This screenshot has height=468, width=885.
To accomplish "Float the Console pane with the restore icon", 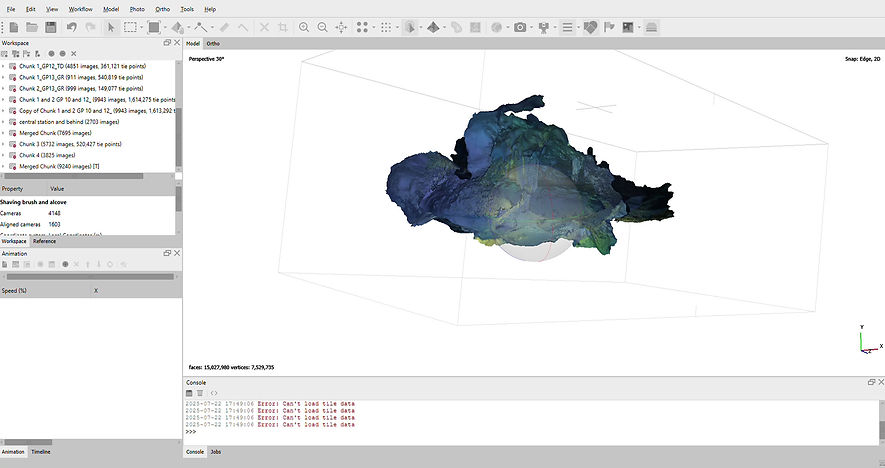I will (871, 382).
